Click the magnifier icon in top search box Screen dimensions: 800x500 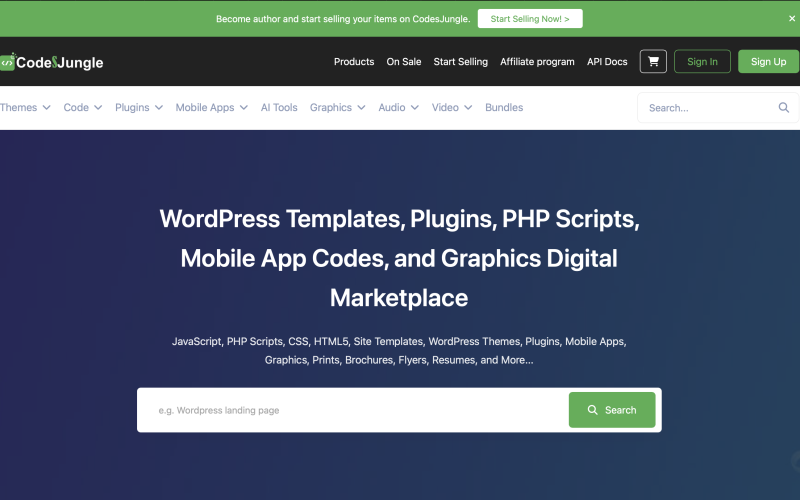click(784, 108)
